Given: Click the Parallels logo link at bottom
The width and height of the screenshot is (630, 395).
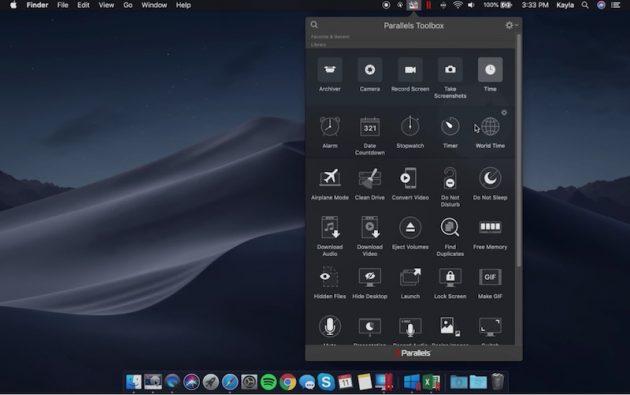Looking at the screenshot, I should (x=413, y=353).
